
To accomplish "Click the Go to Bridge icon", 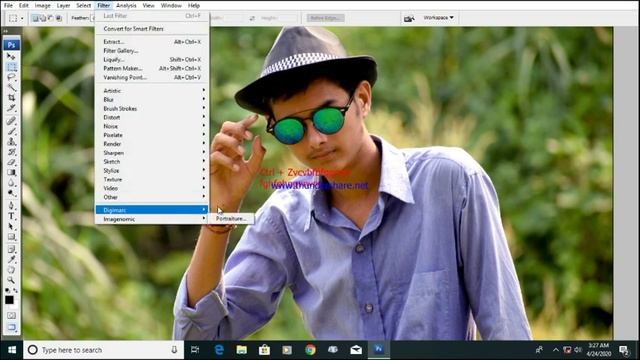I will click(409, 18).
